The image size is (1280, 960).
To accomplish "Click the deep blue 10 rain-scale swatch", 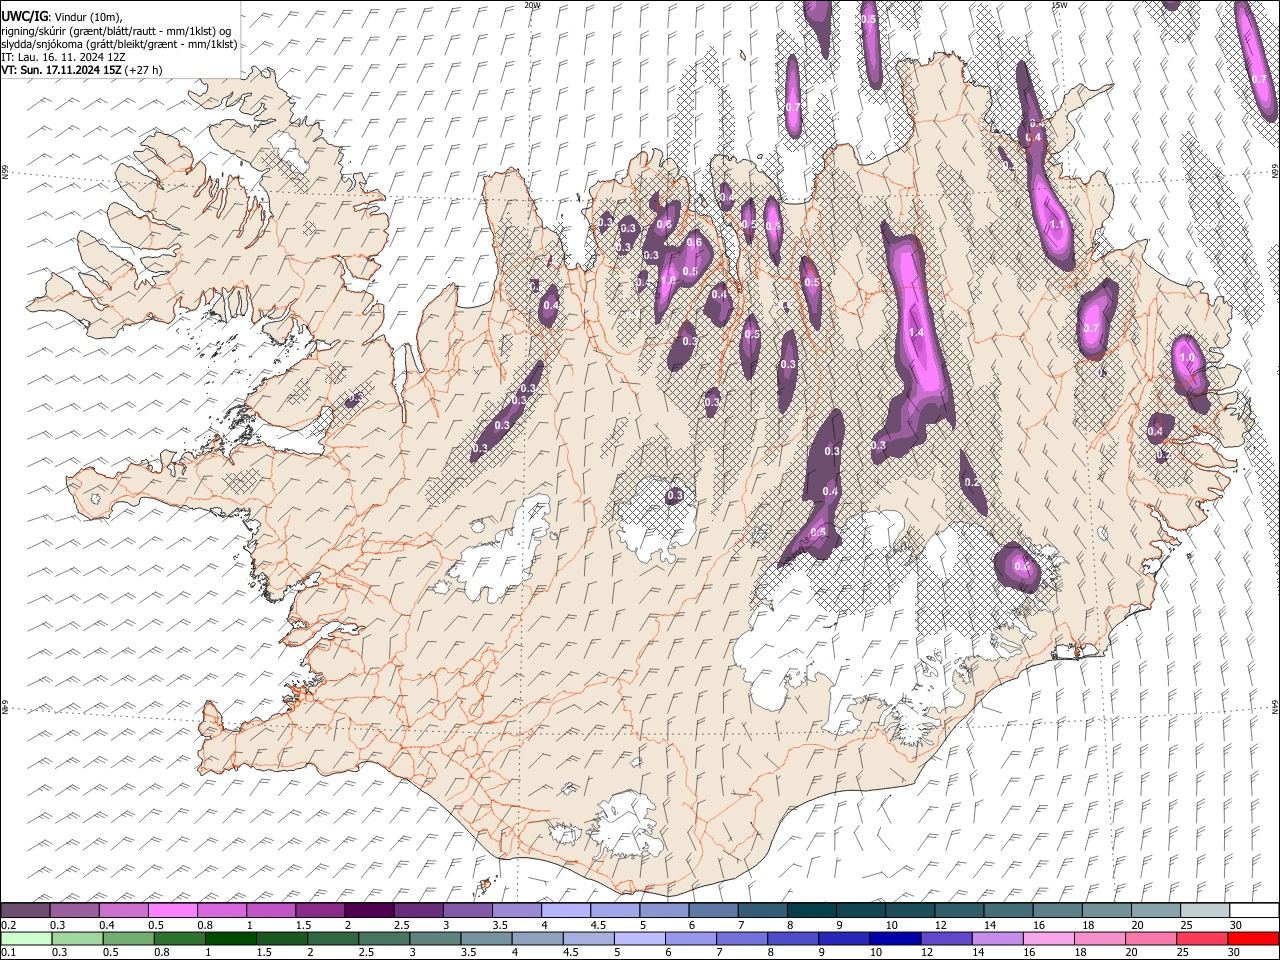I will (895, 938).
